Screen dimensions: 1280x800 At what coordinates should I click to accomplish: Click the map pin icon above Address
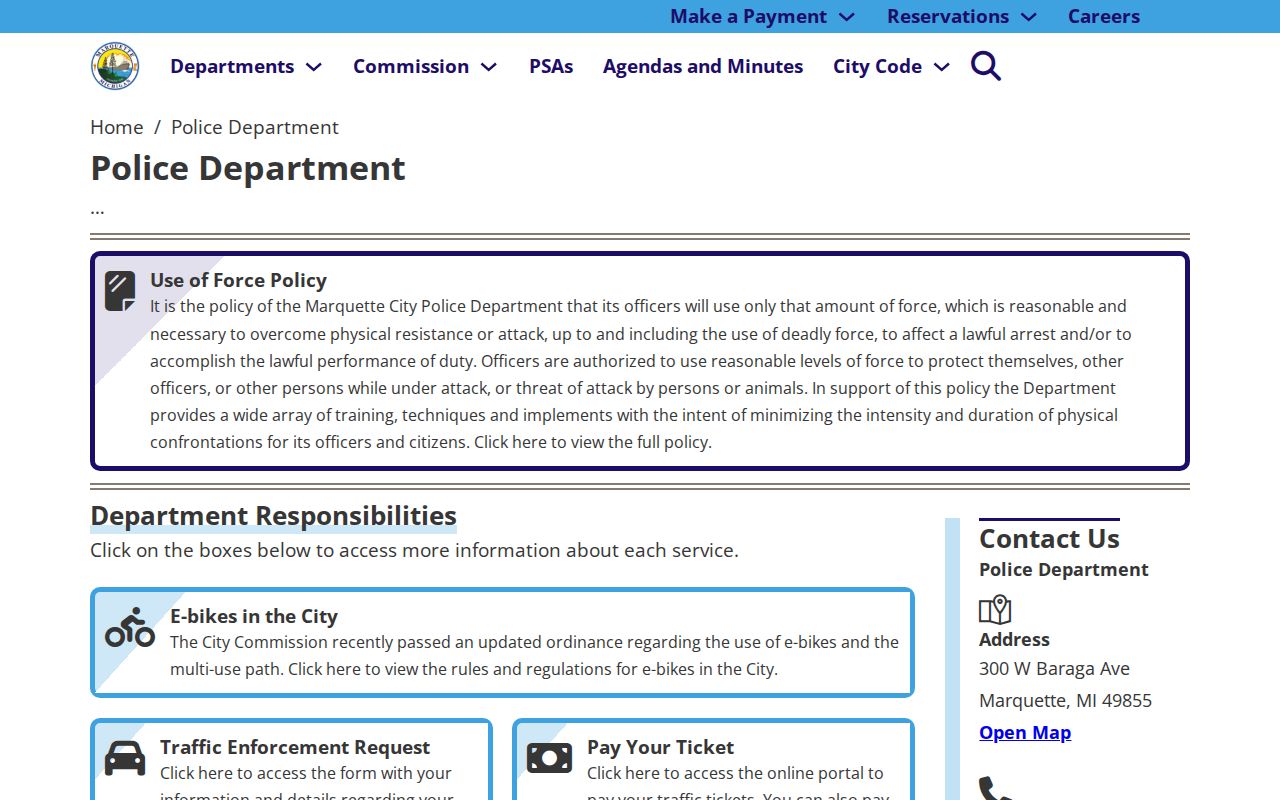[x=995, y=610]
